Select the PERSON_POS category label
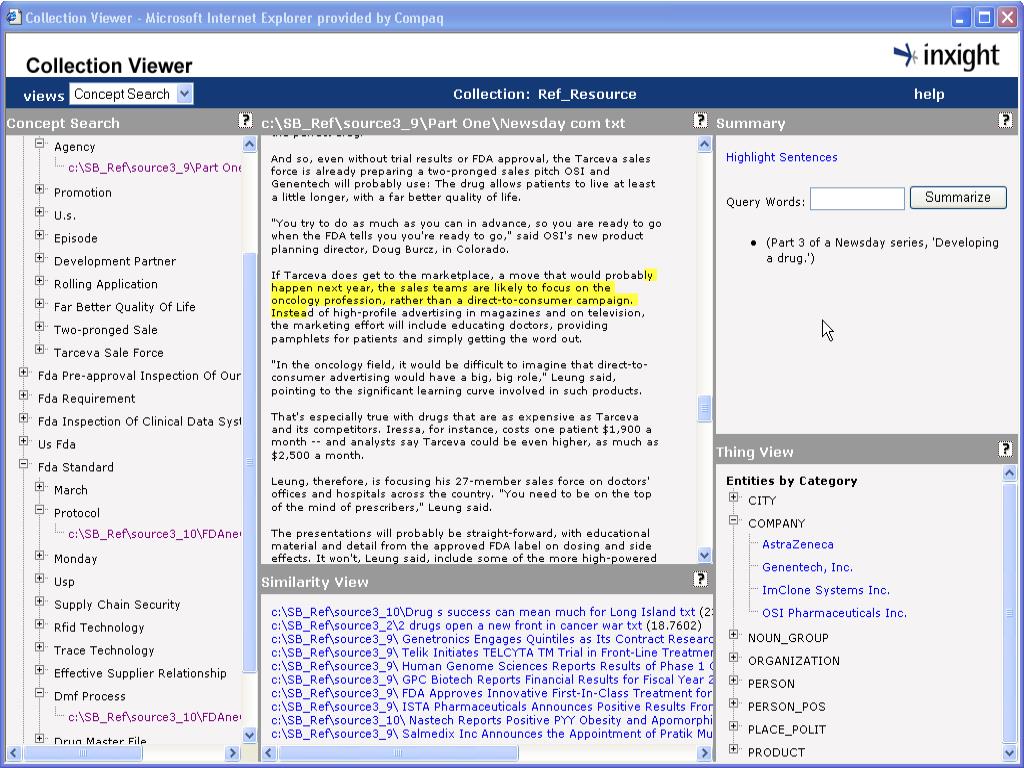This screenshot has width=1024, height=768. (786, 707)
